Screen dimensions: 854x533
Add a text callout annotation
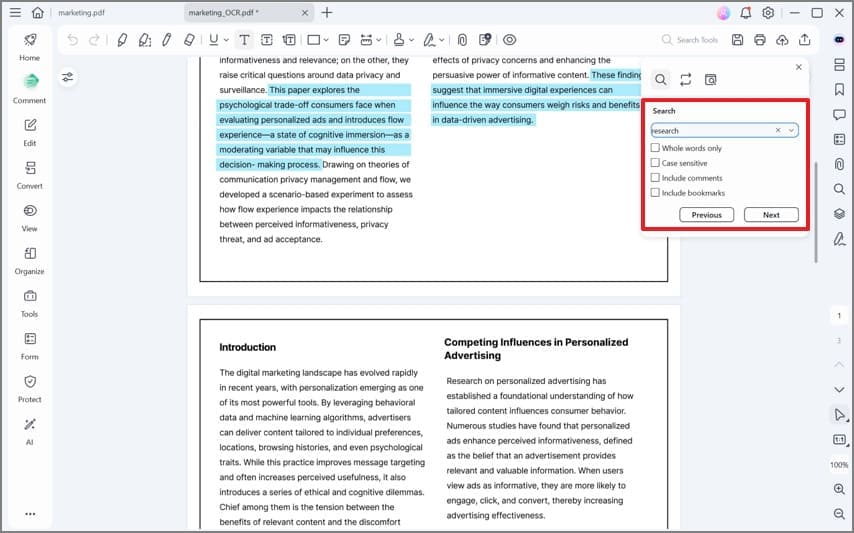(x=289, y=40)
